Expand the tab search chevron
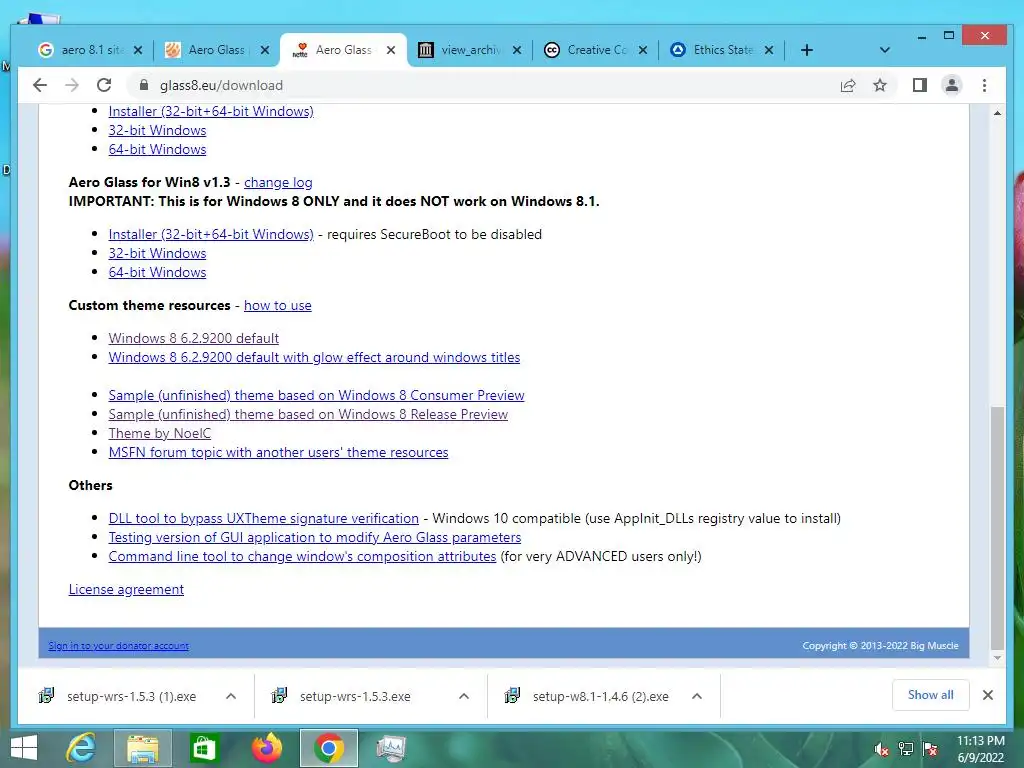The width and height of the screenshot is (1024, 768). coord(884,50)
